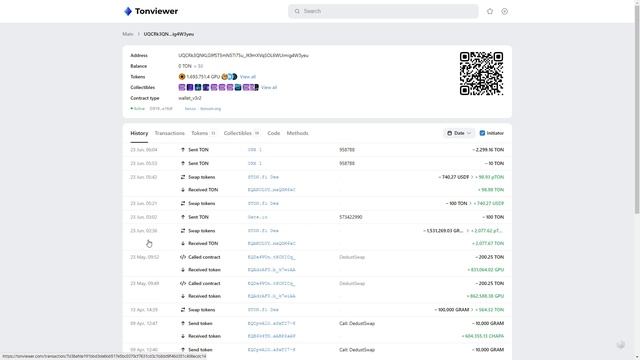Click the +831,064.02 GPU amount
Viewport: 640px width, 360px height.
(x=486, y=270)
